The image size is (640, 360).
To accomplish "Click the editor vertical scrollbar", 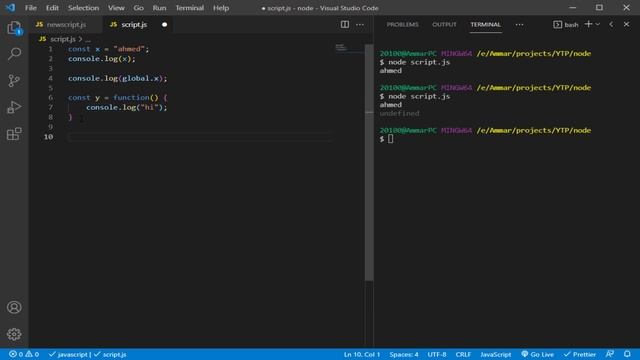I will 369,162.
